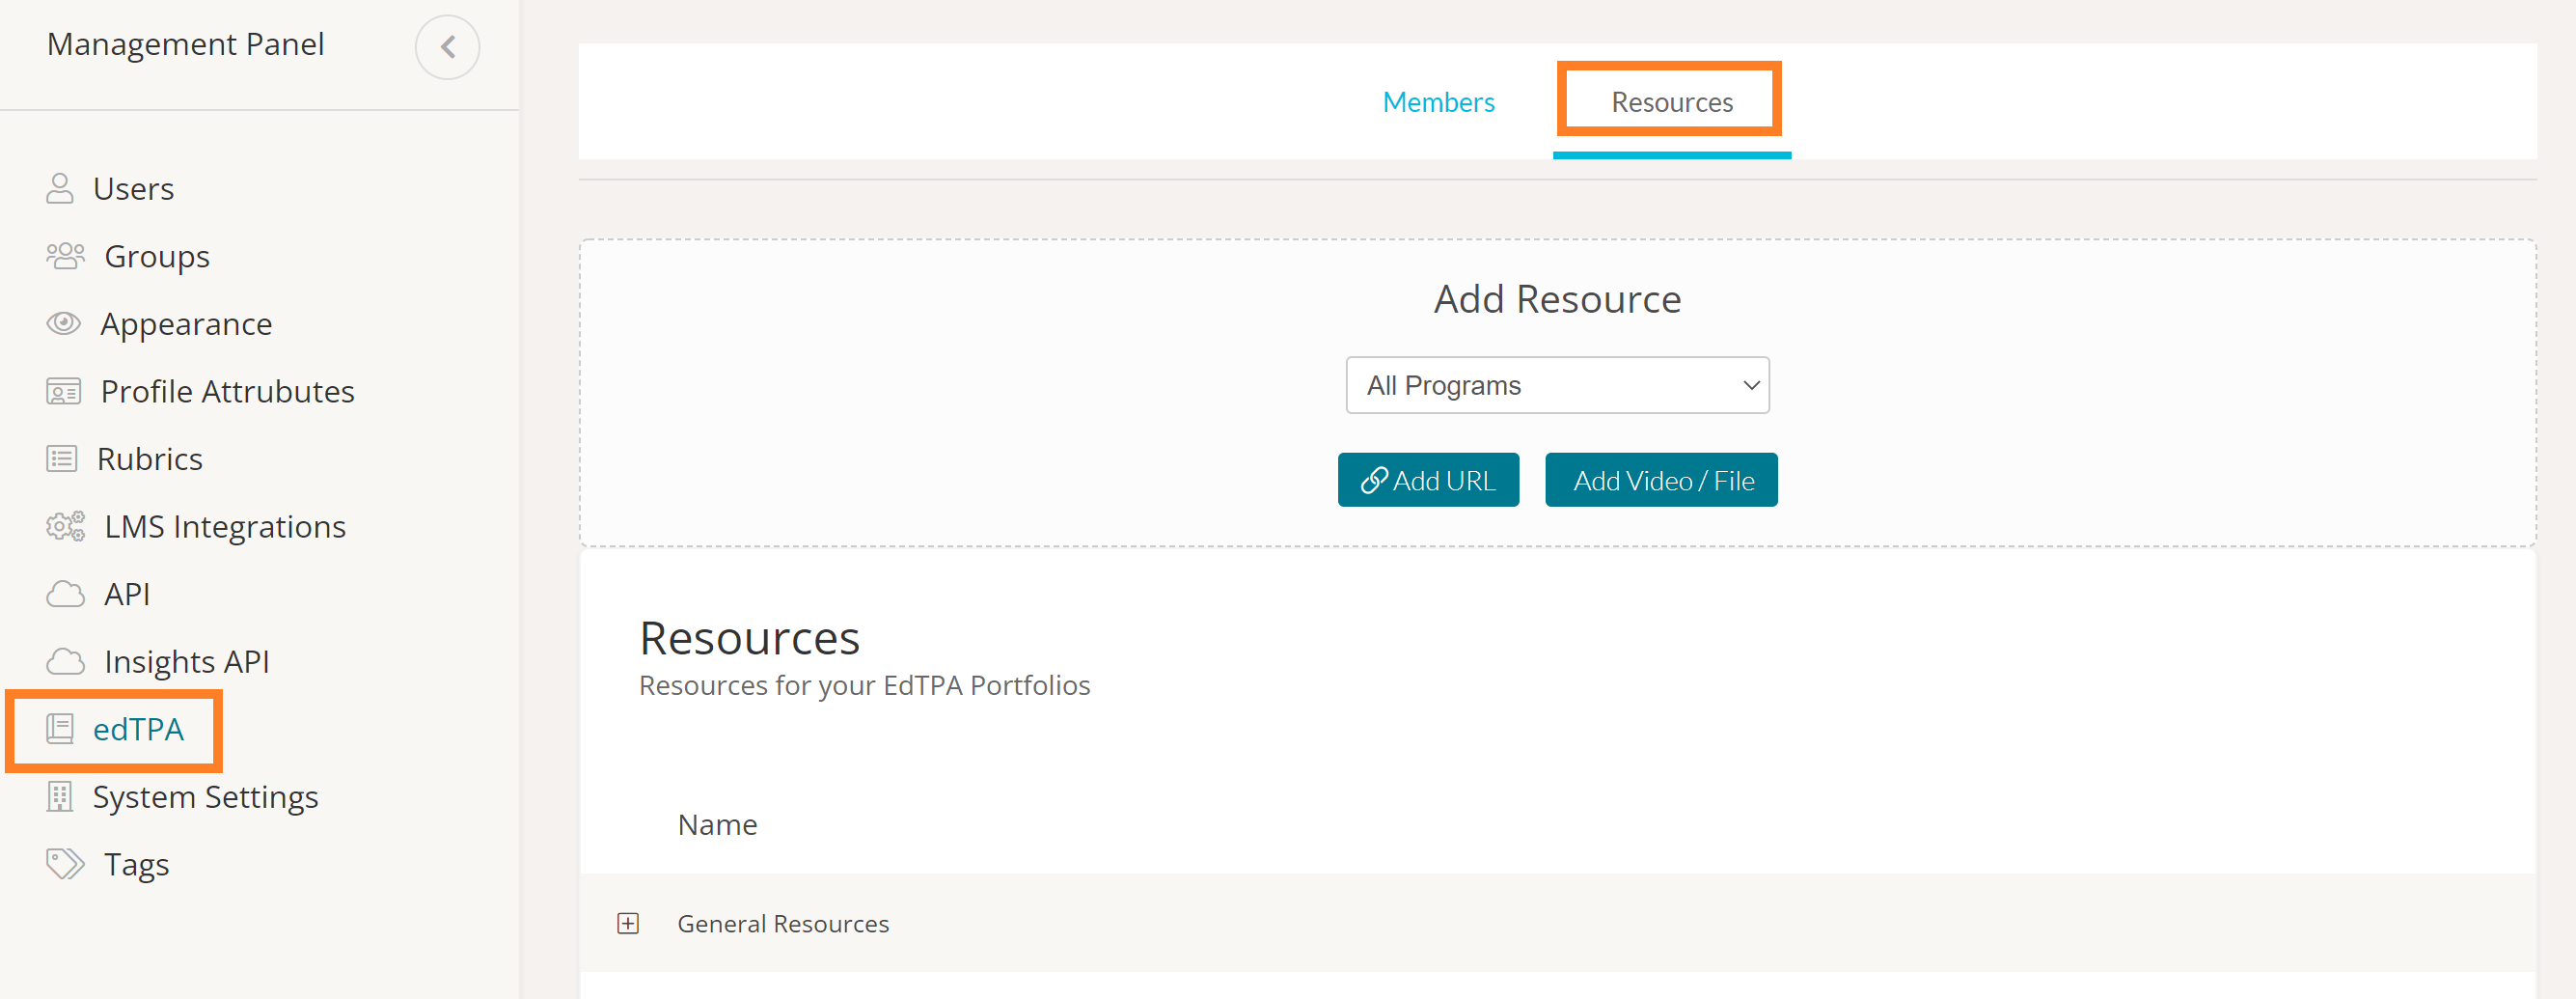Click the edTPA book icon
The image size is (2576, 999).
coord(60,729)
